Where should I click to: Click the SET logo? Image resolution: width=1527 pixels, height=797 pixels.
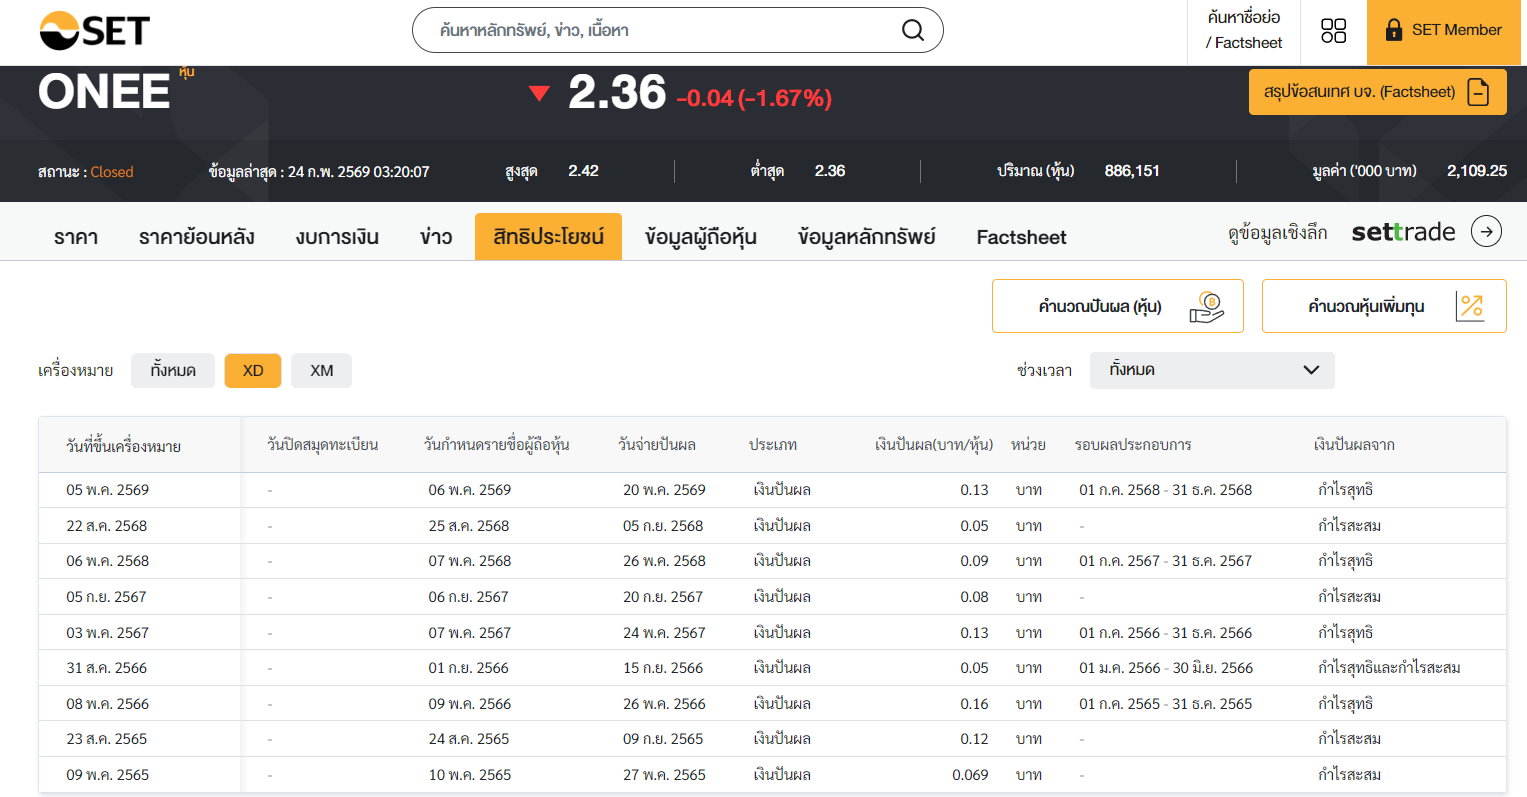click(x=94, y=30)
